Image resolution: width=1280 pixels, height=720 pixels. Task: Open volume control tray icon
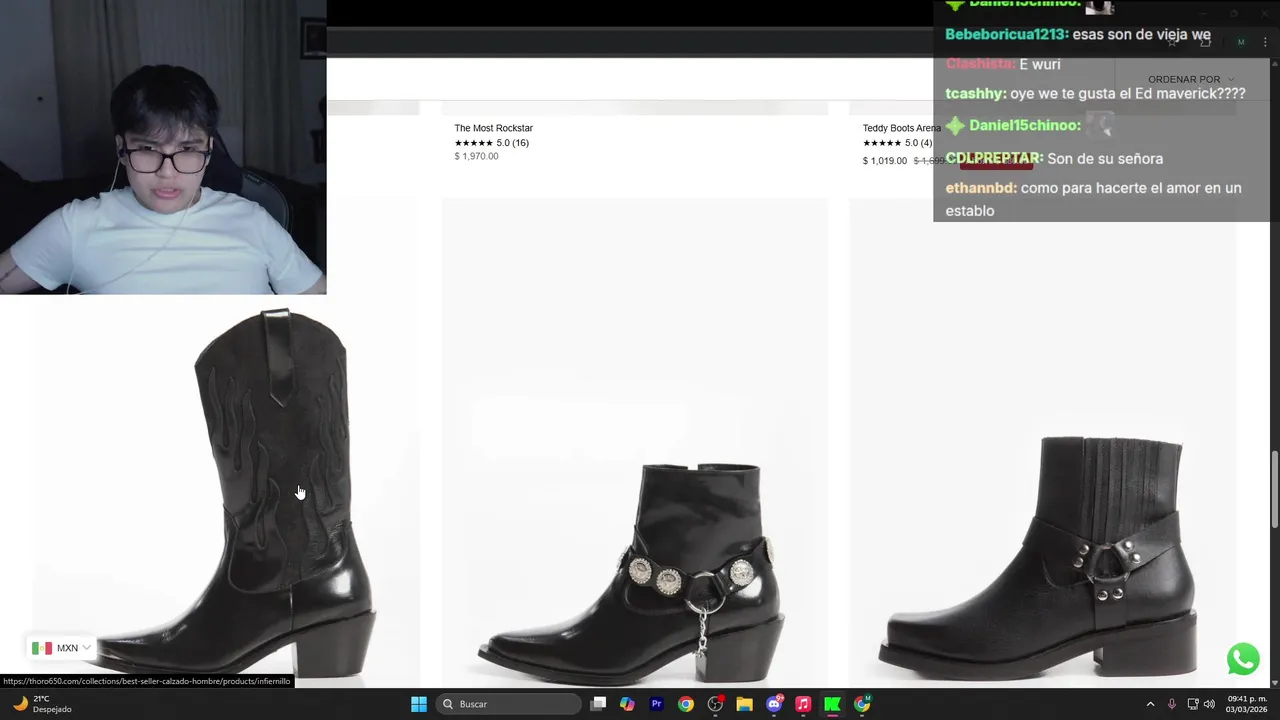pyautogui.click(x=1209, y=704)
